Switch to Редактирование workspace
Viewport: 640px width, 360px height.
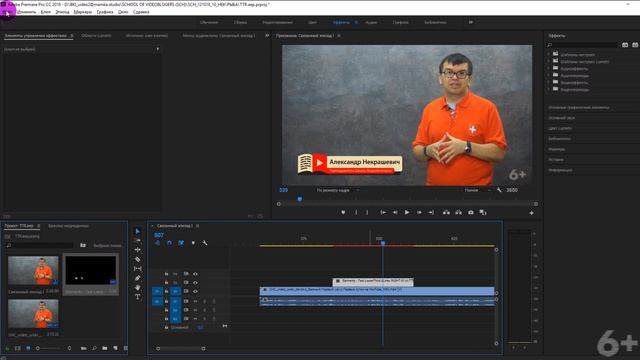pyautogui.click(x=277, y=22)
